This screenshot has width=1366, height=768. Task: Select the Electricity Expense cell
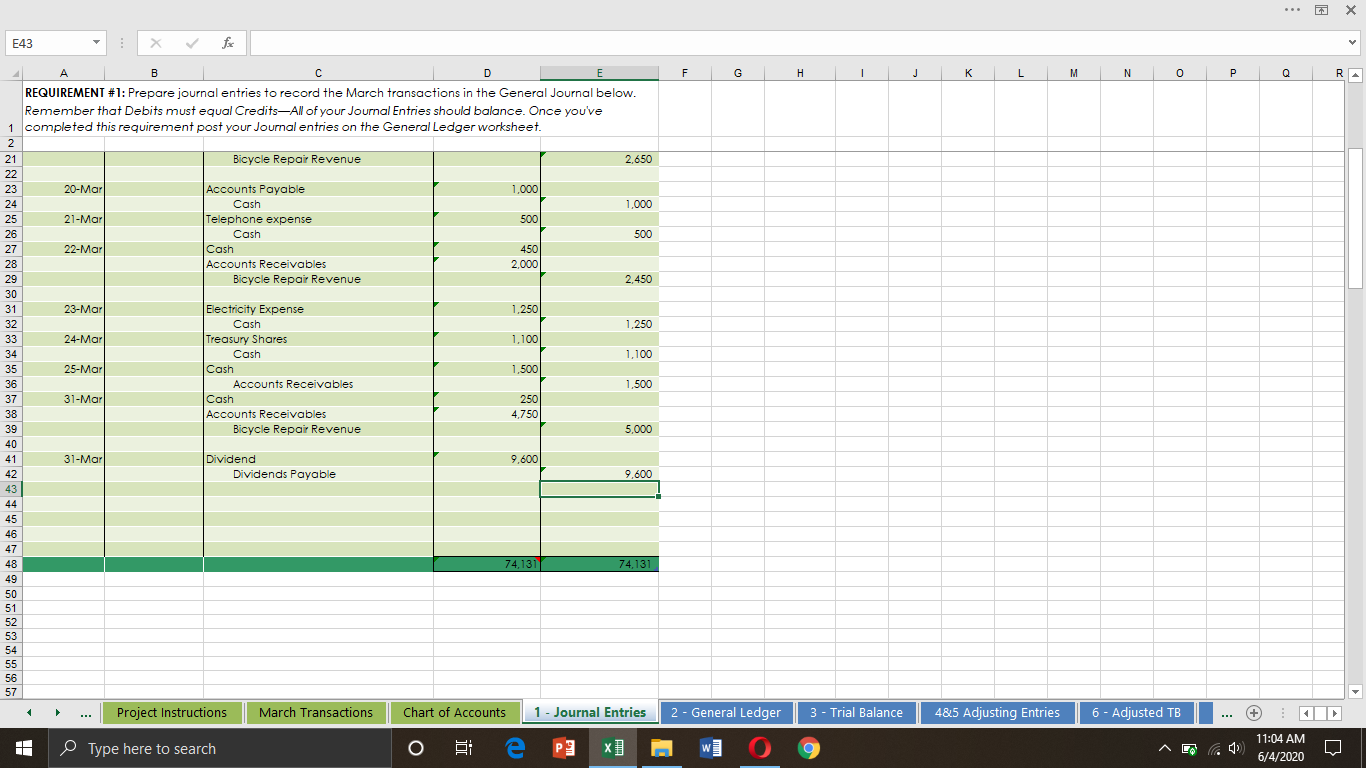318,309
